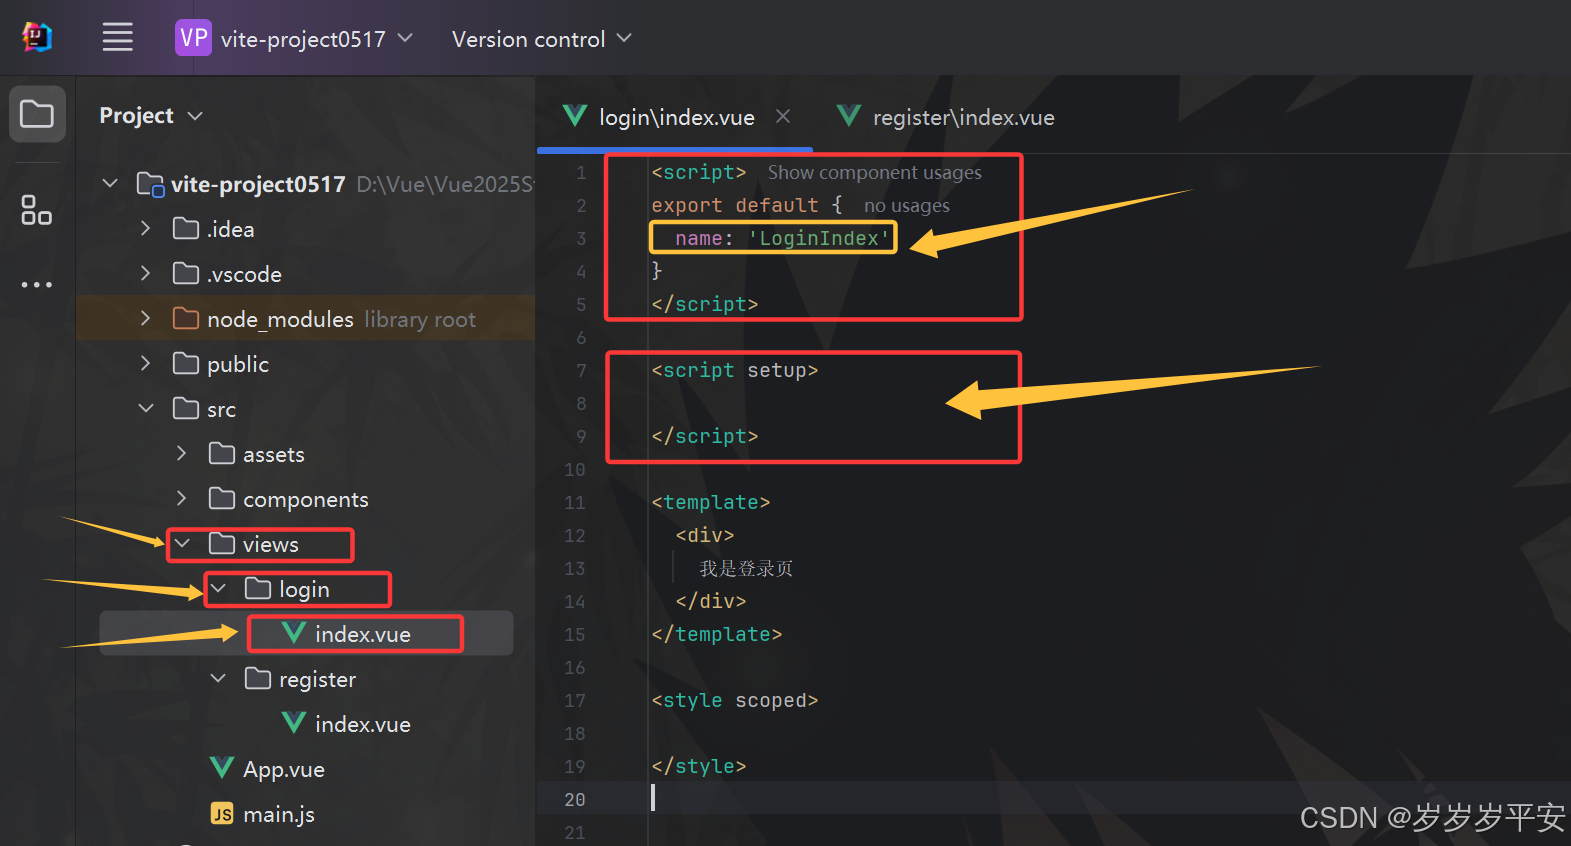The width and height of the screenshot is (1571, 846).
Task: Open the Project view selector dropdown
Action: tap(151, 116)
